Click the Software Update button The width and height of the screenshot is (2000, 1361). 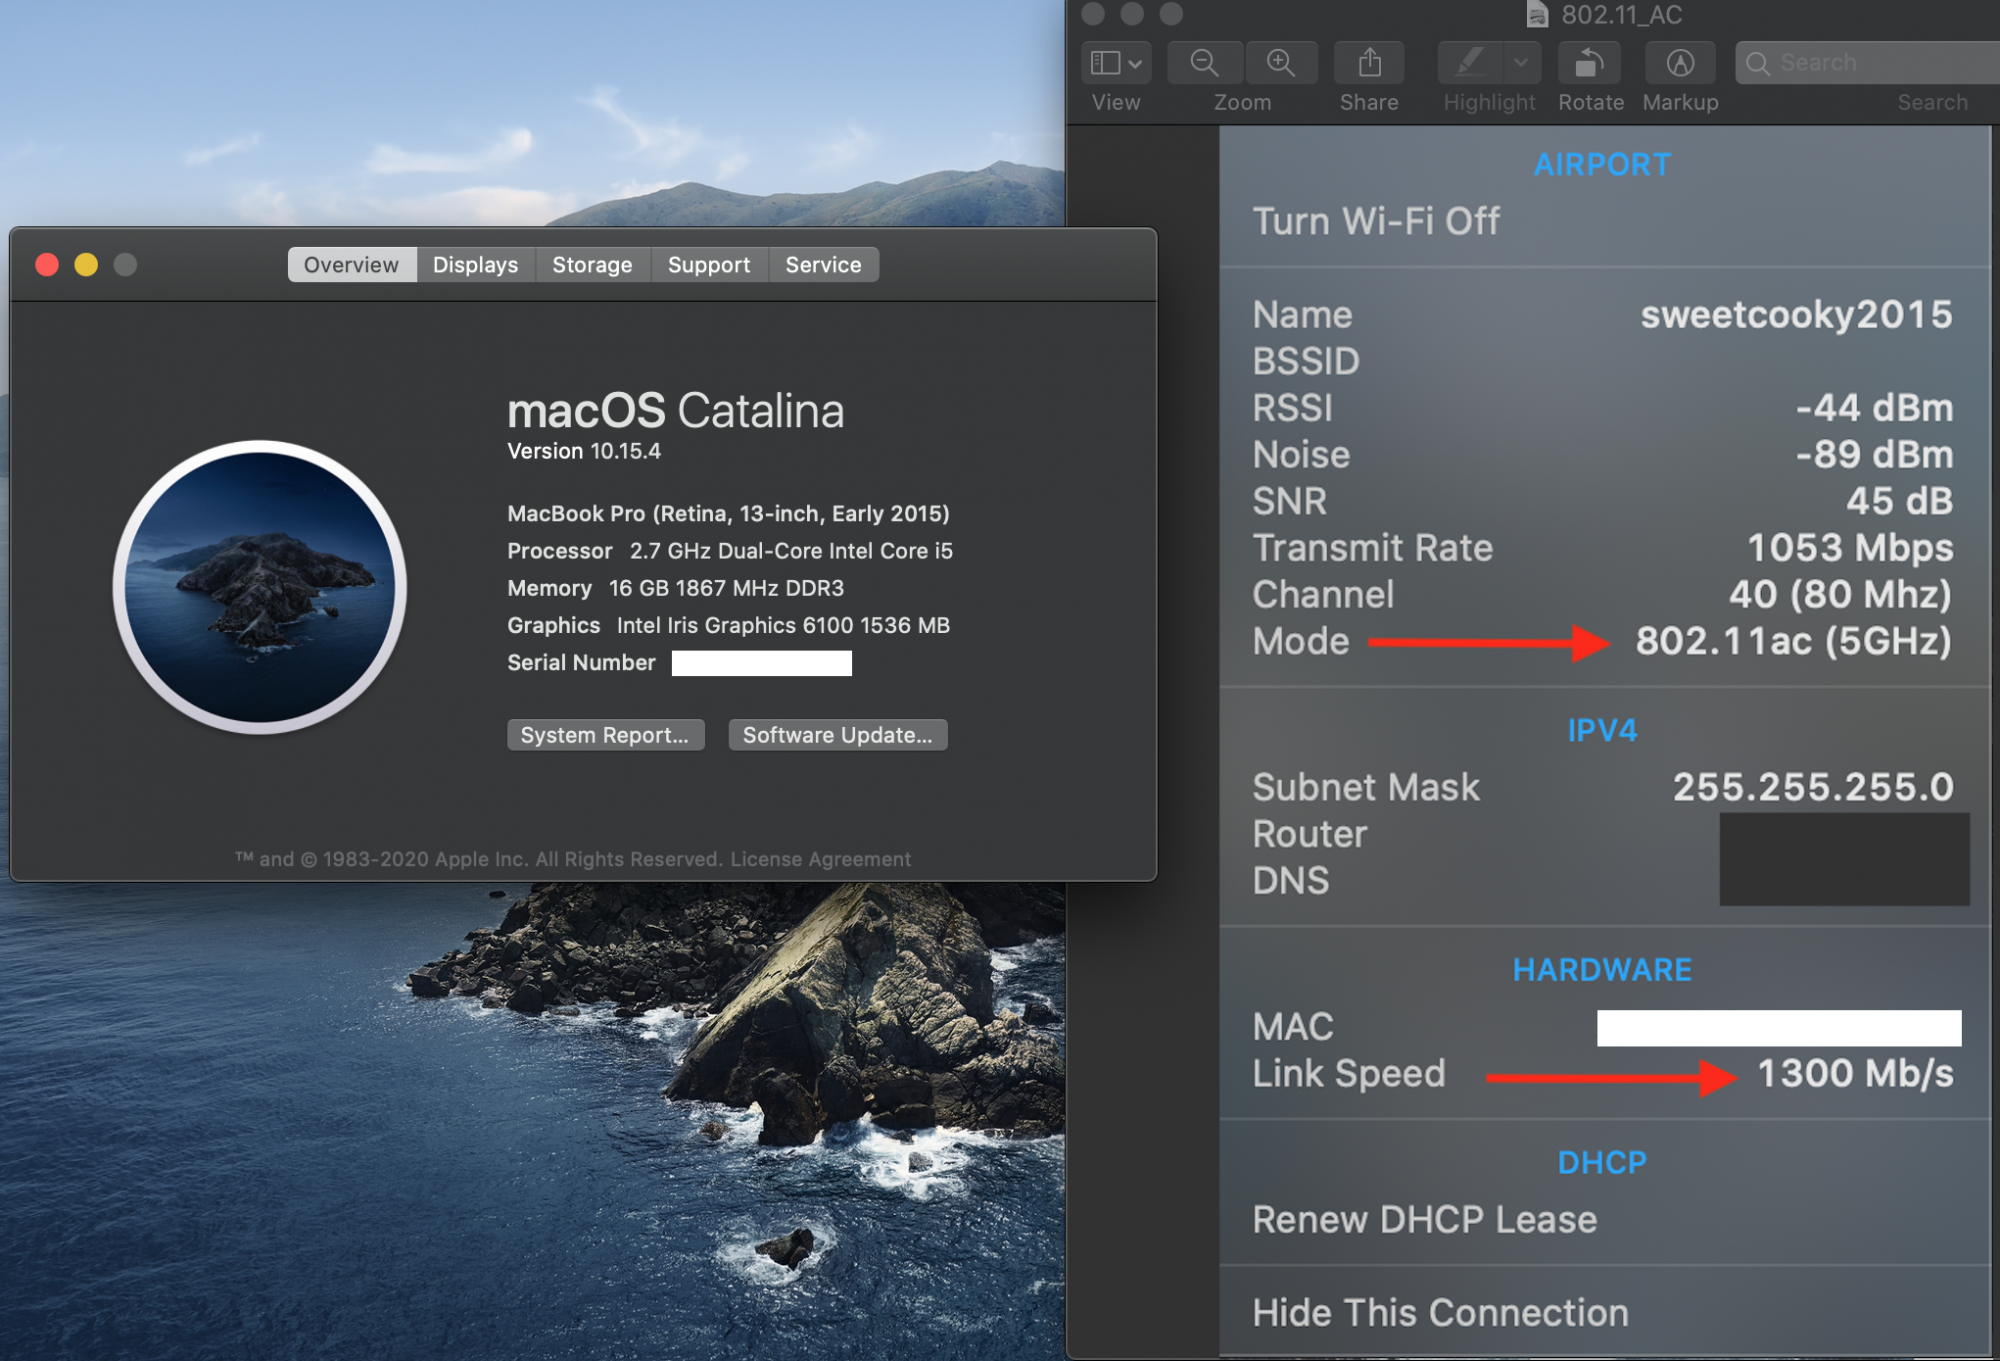point(837,735)
